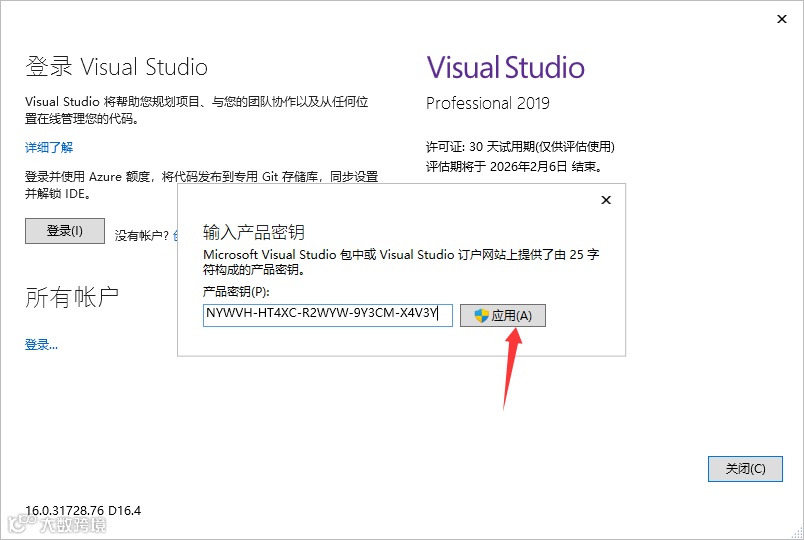Click the 所有帐户 heading
The height and width of the screenshot is (540, 804).
coord(72,297)
